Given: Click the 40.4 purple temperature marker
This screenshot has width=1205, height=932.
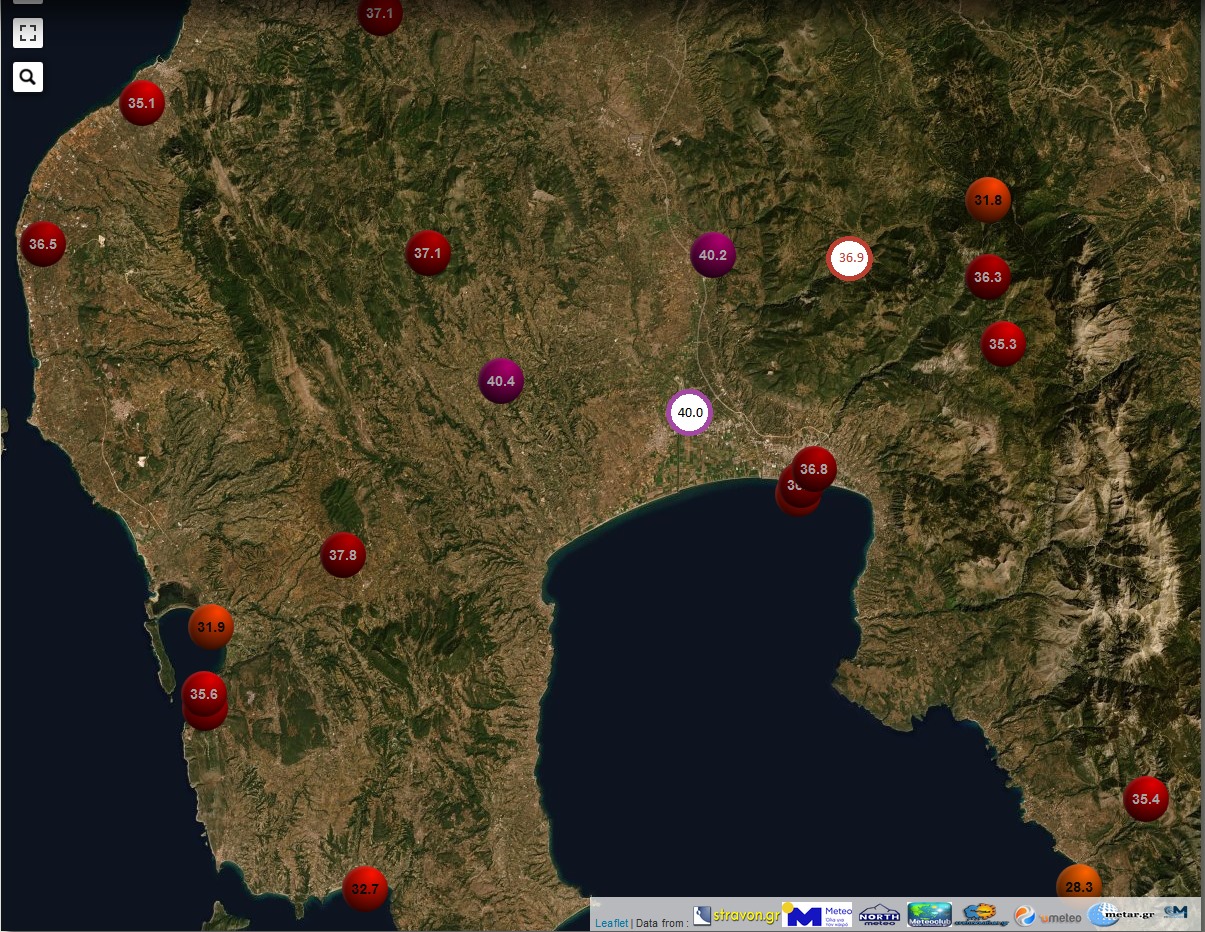Looking at the screenshot, I should pyautogui.click(x=501, y=381).
